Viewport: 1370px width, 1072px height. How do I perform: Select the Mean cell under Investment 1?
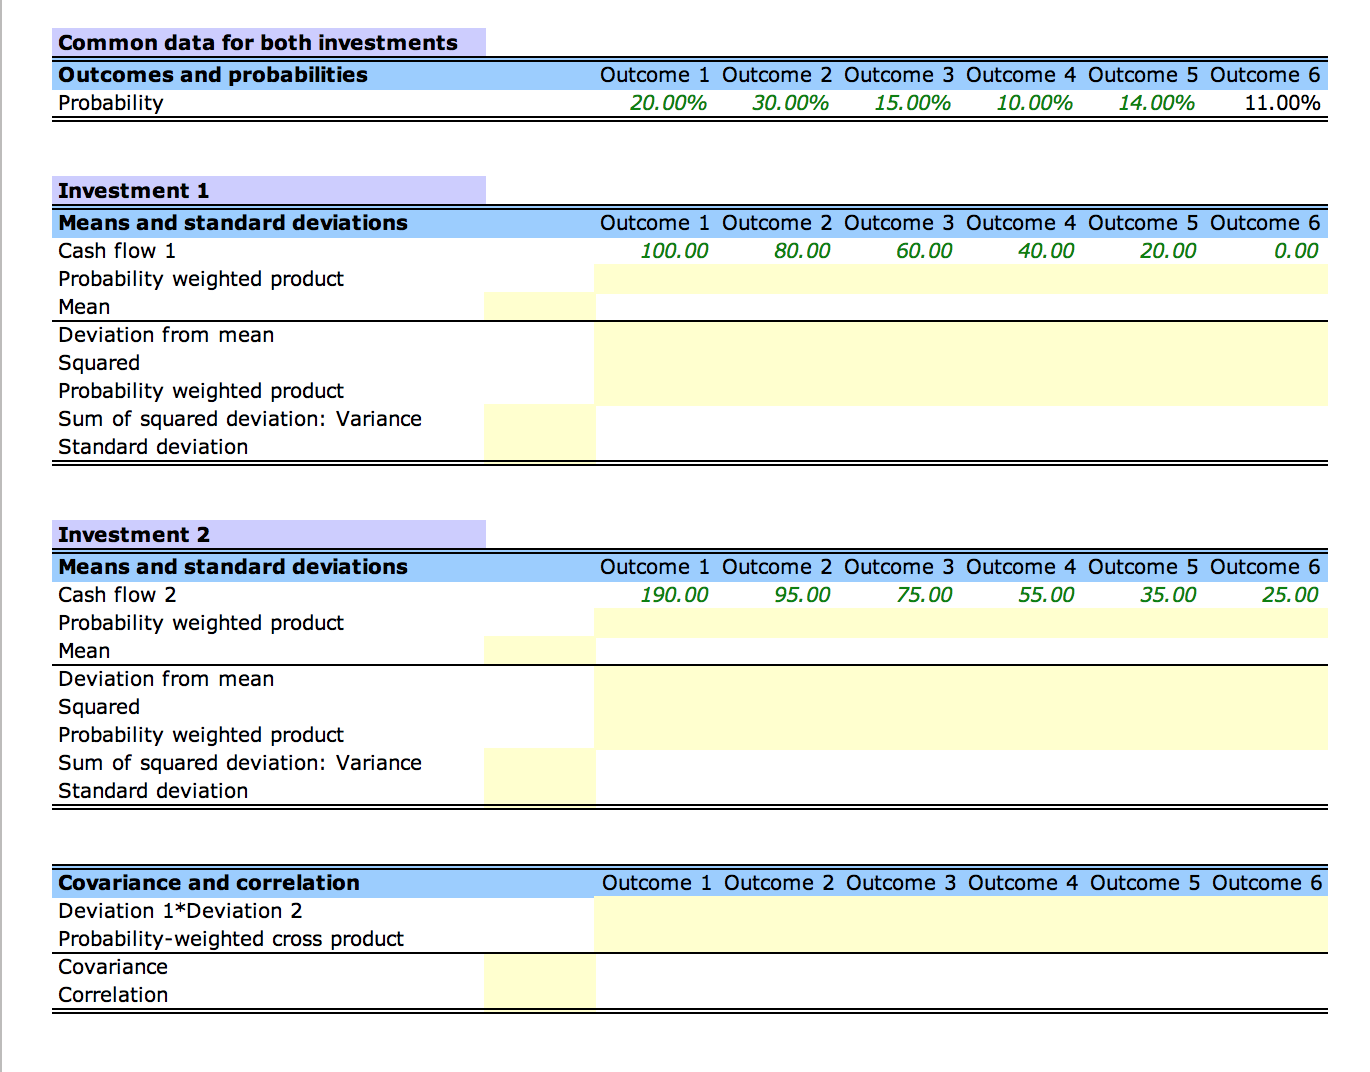click(x=538, y=306)
